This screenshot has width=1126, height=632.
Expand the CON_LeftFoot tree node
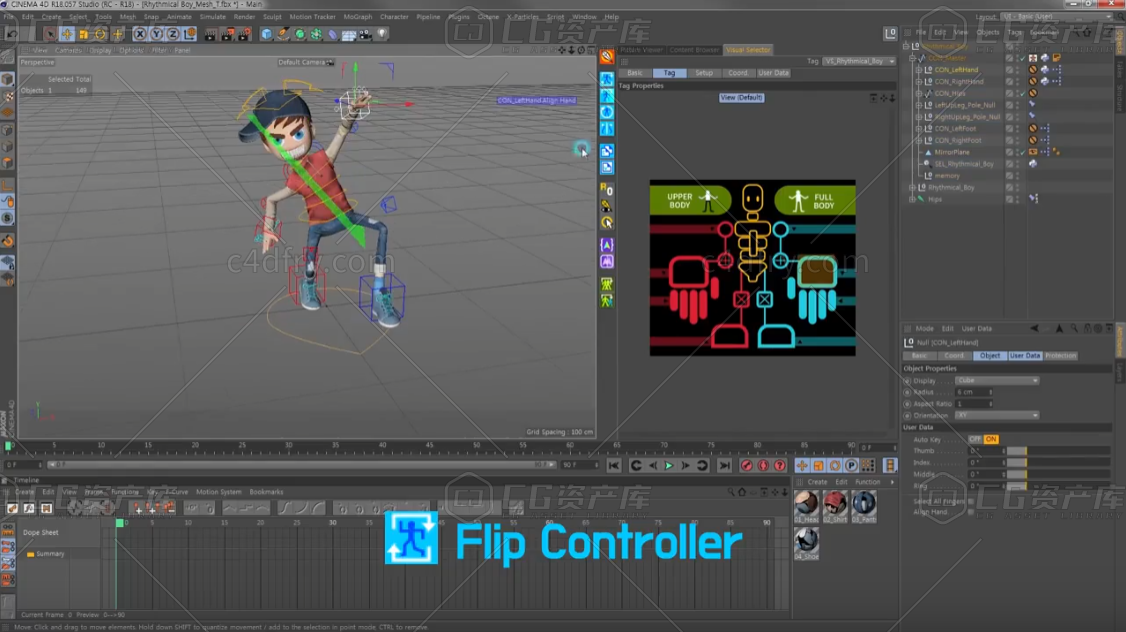click(x=918, y=129)
